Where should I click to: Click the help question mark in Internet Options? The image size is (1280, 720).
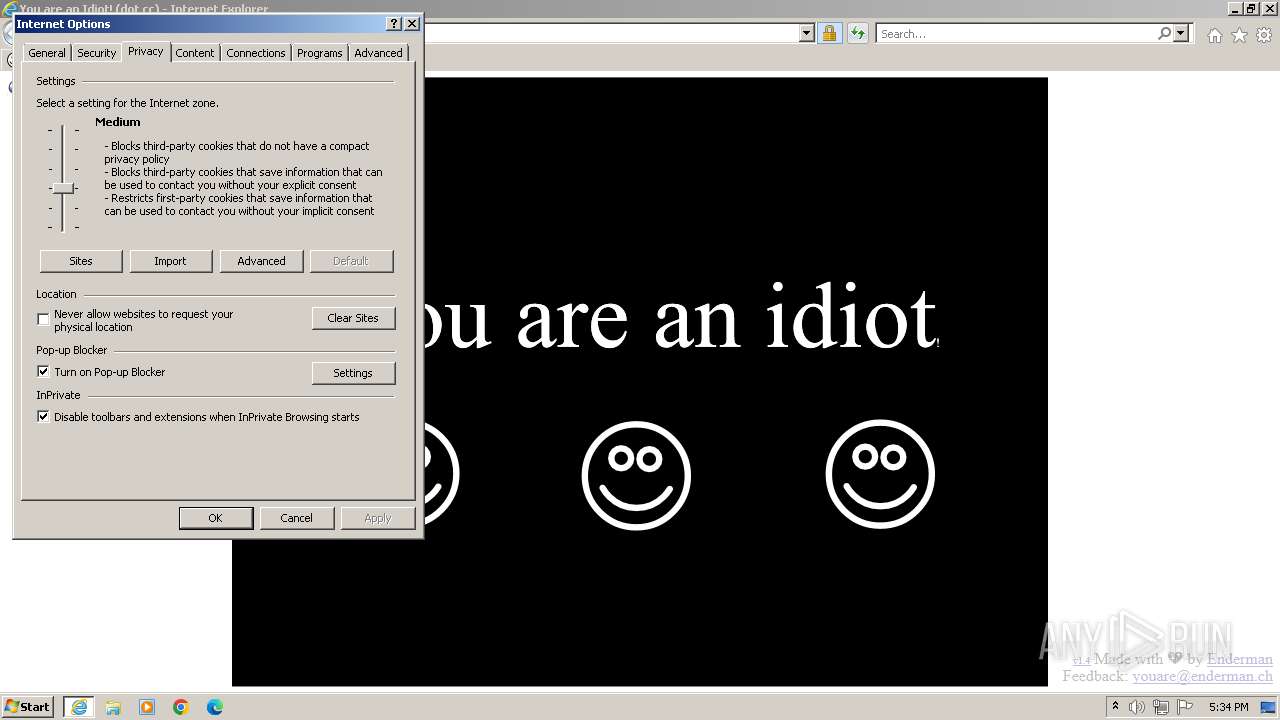394,24
